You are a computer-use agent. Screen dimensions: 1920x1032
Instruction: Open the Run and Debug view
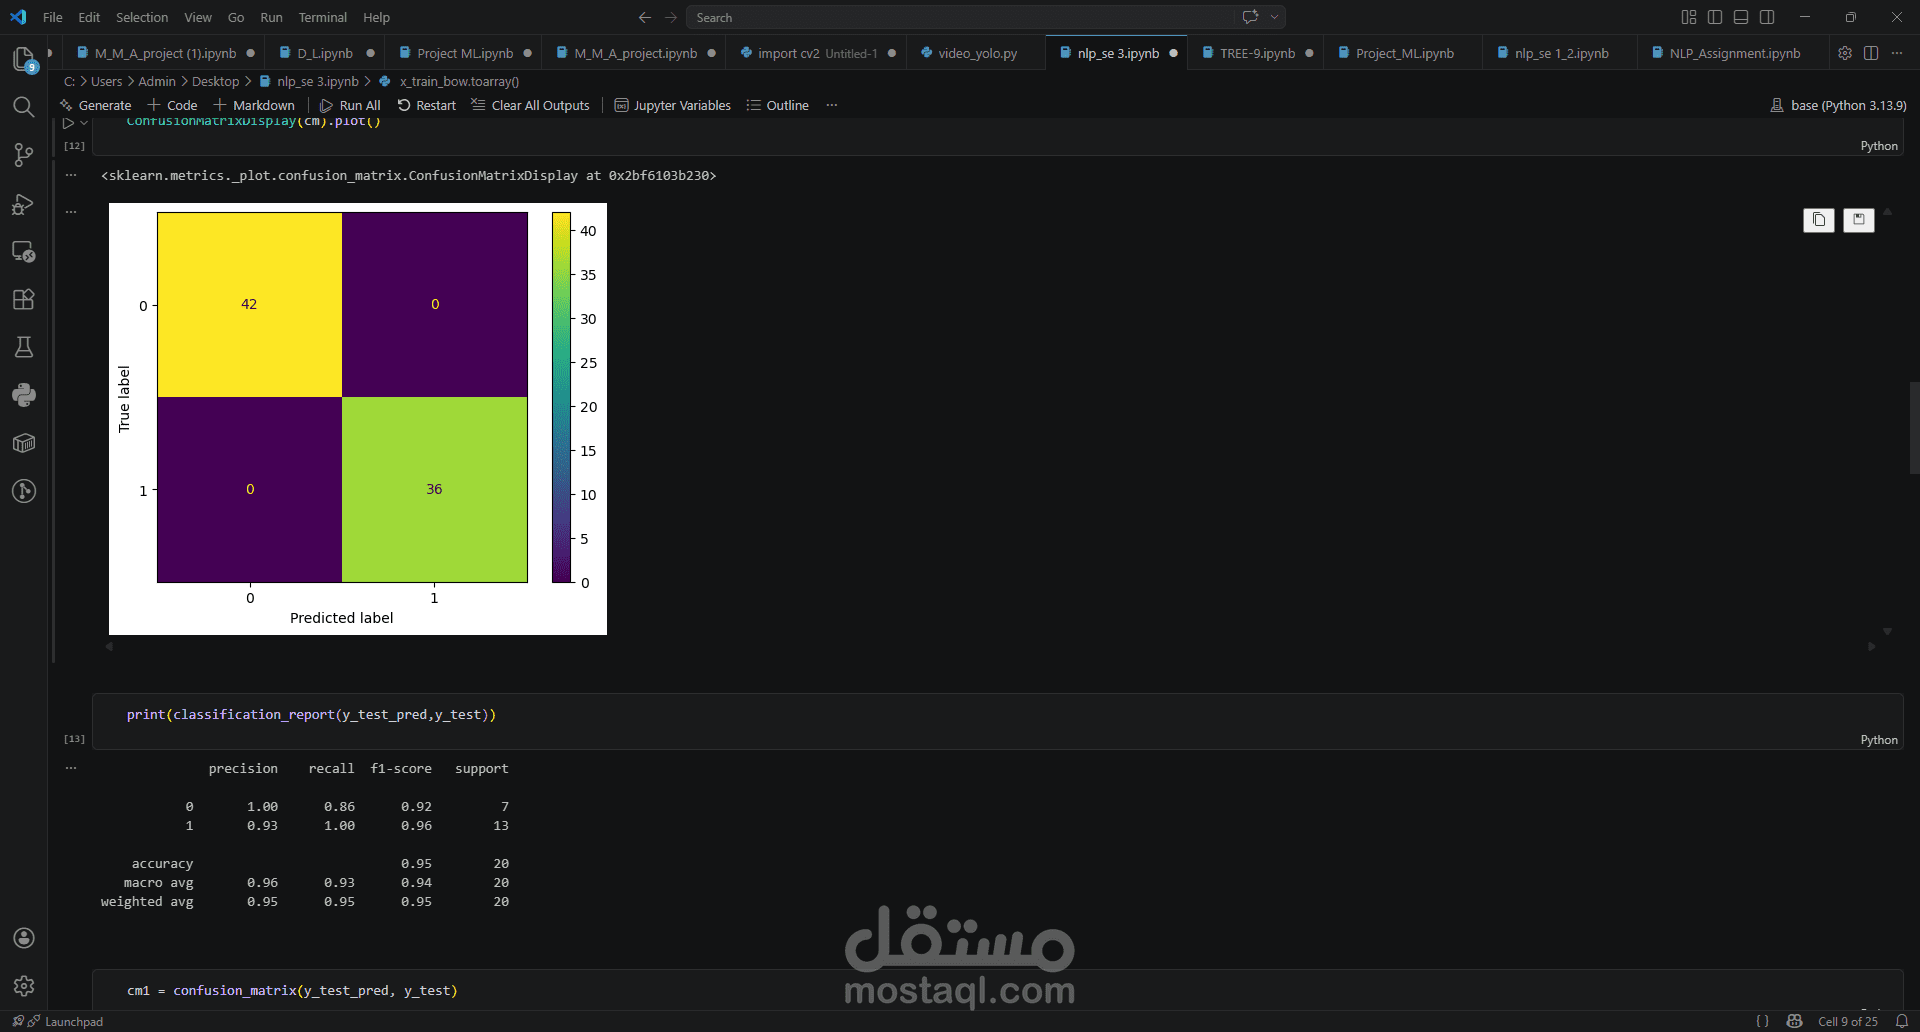(24, 204)
